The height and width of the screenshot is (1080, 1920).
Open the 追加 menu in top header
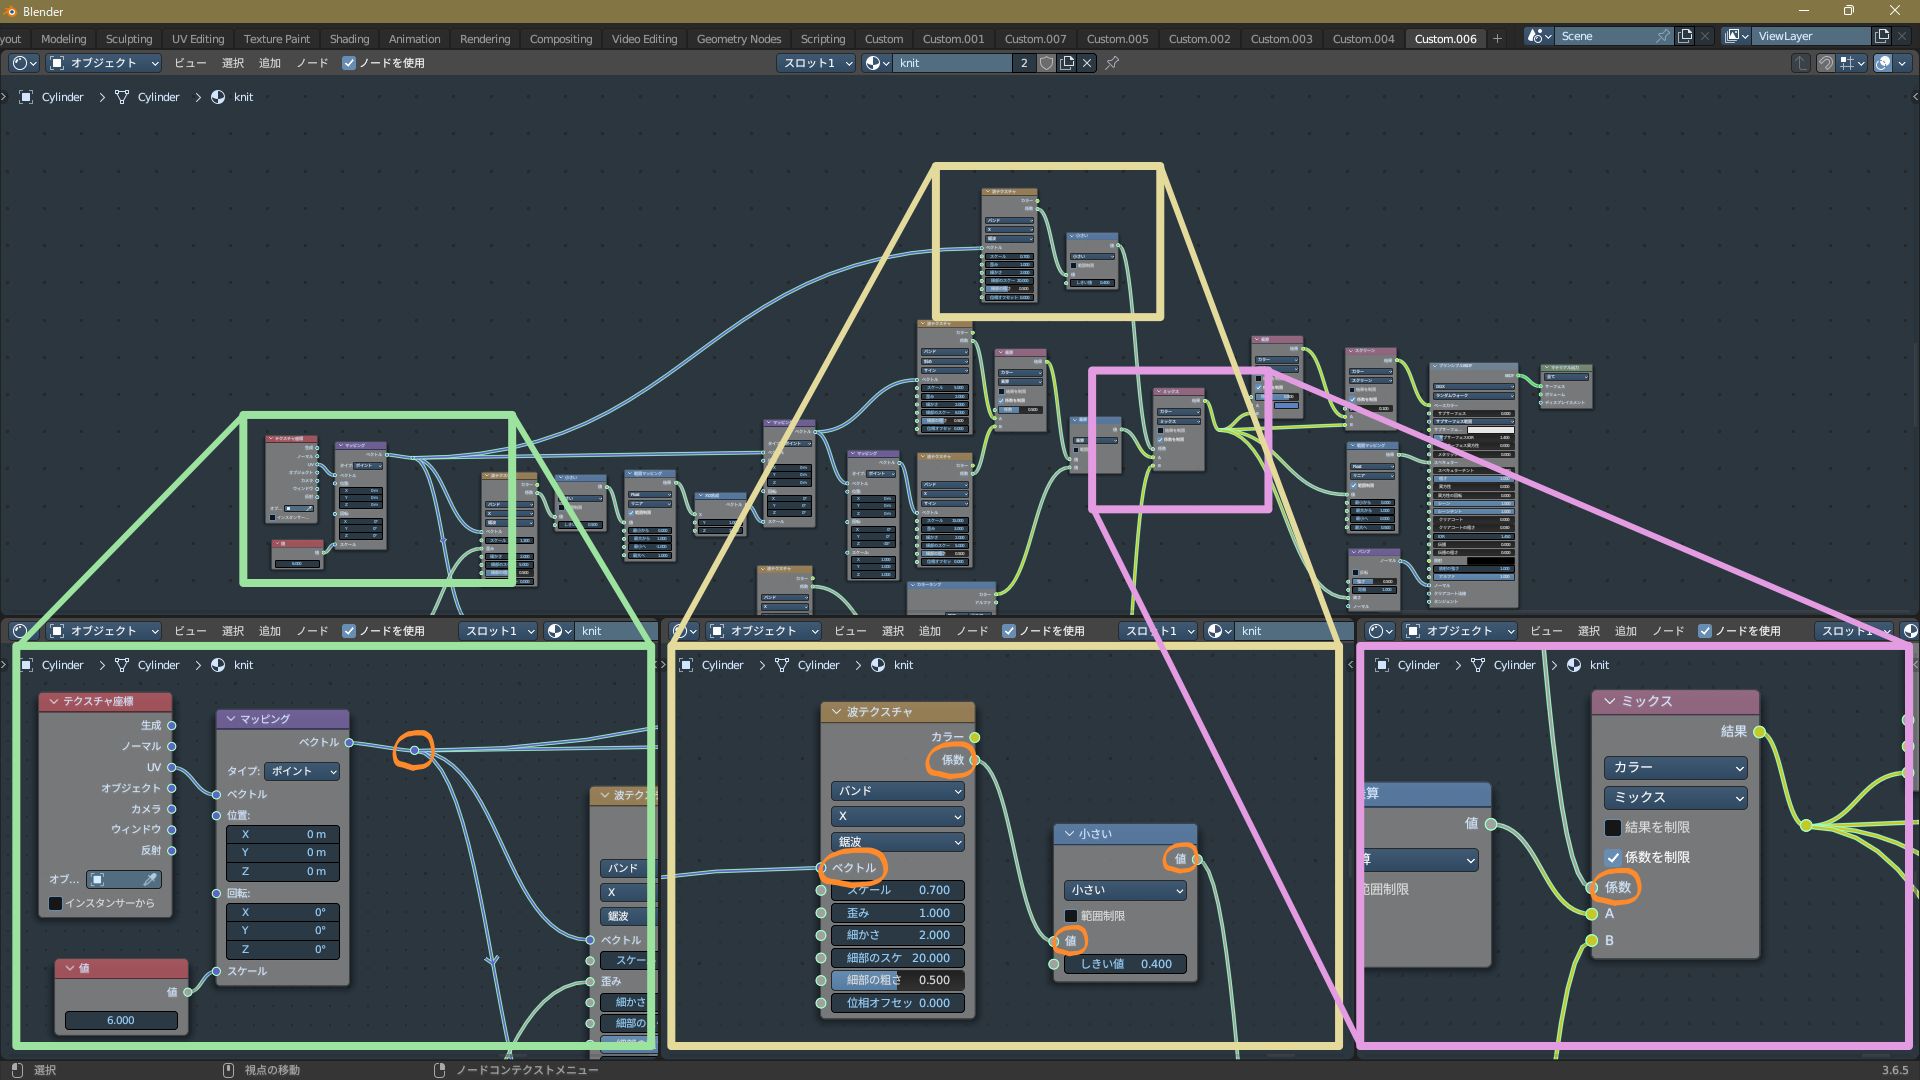[x=269, y=63]
